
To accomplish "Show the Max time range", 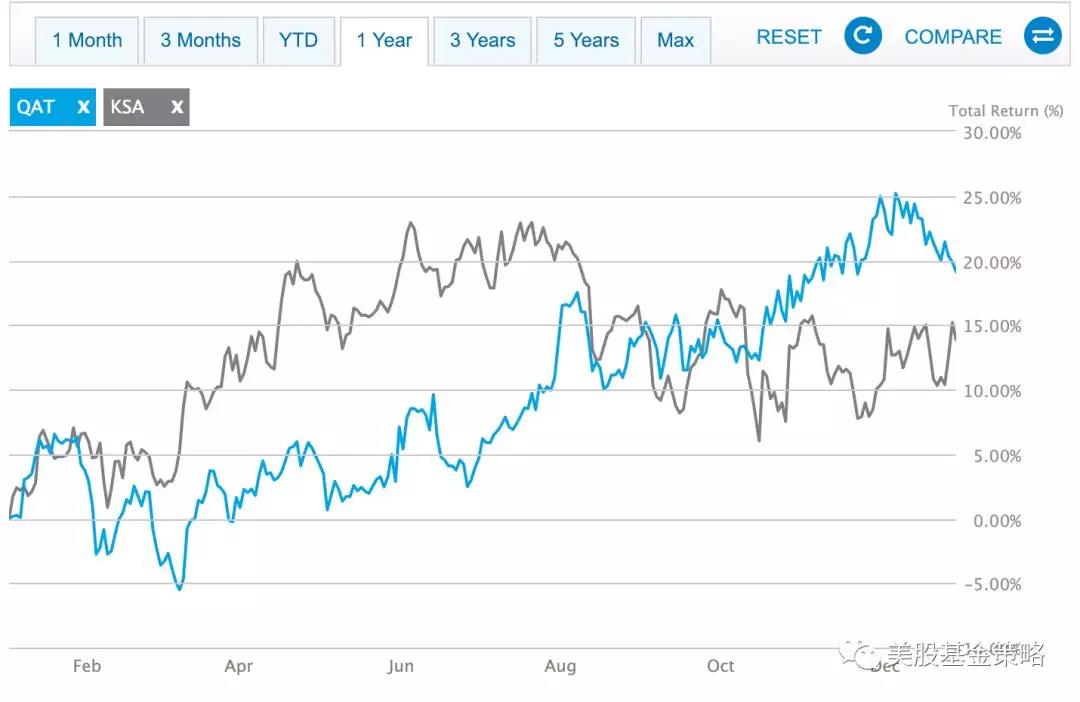I will (675, 41).
